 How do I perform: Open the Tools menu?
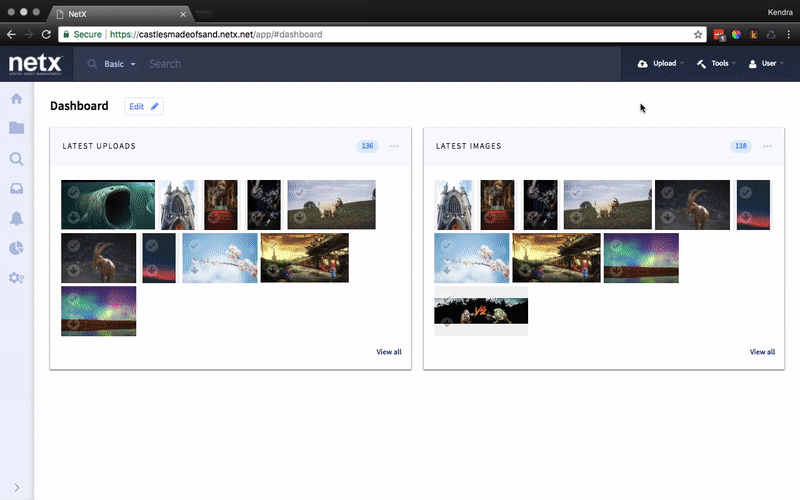[716, 64]
